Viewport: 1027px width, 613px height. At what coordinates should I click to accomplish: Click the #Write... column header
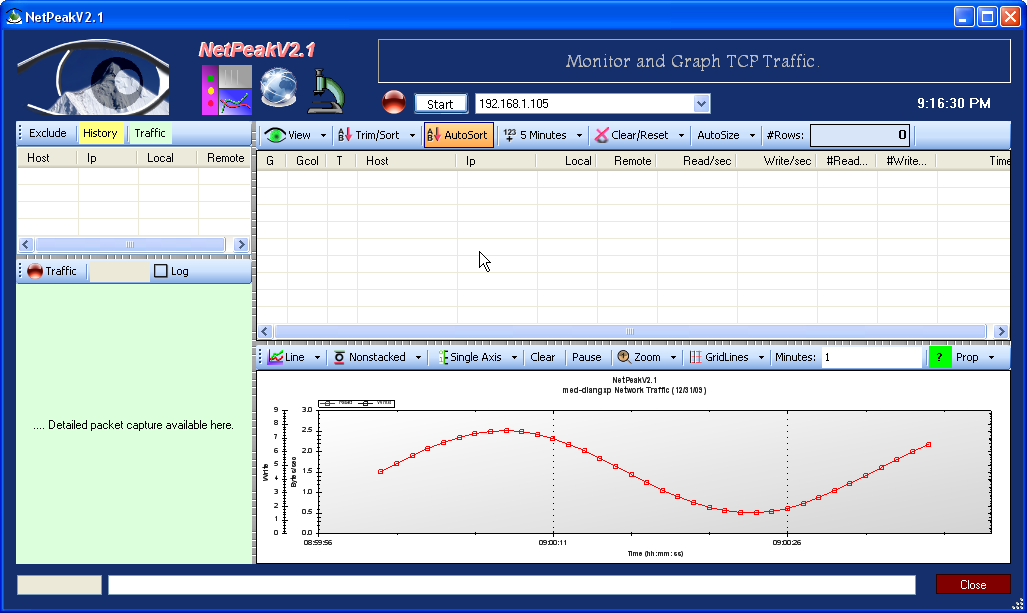pyautogui.click(x=906, y=160)
